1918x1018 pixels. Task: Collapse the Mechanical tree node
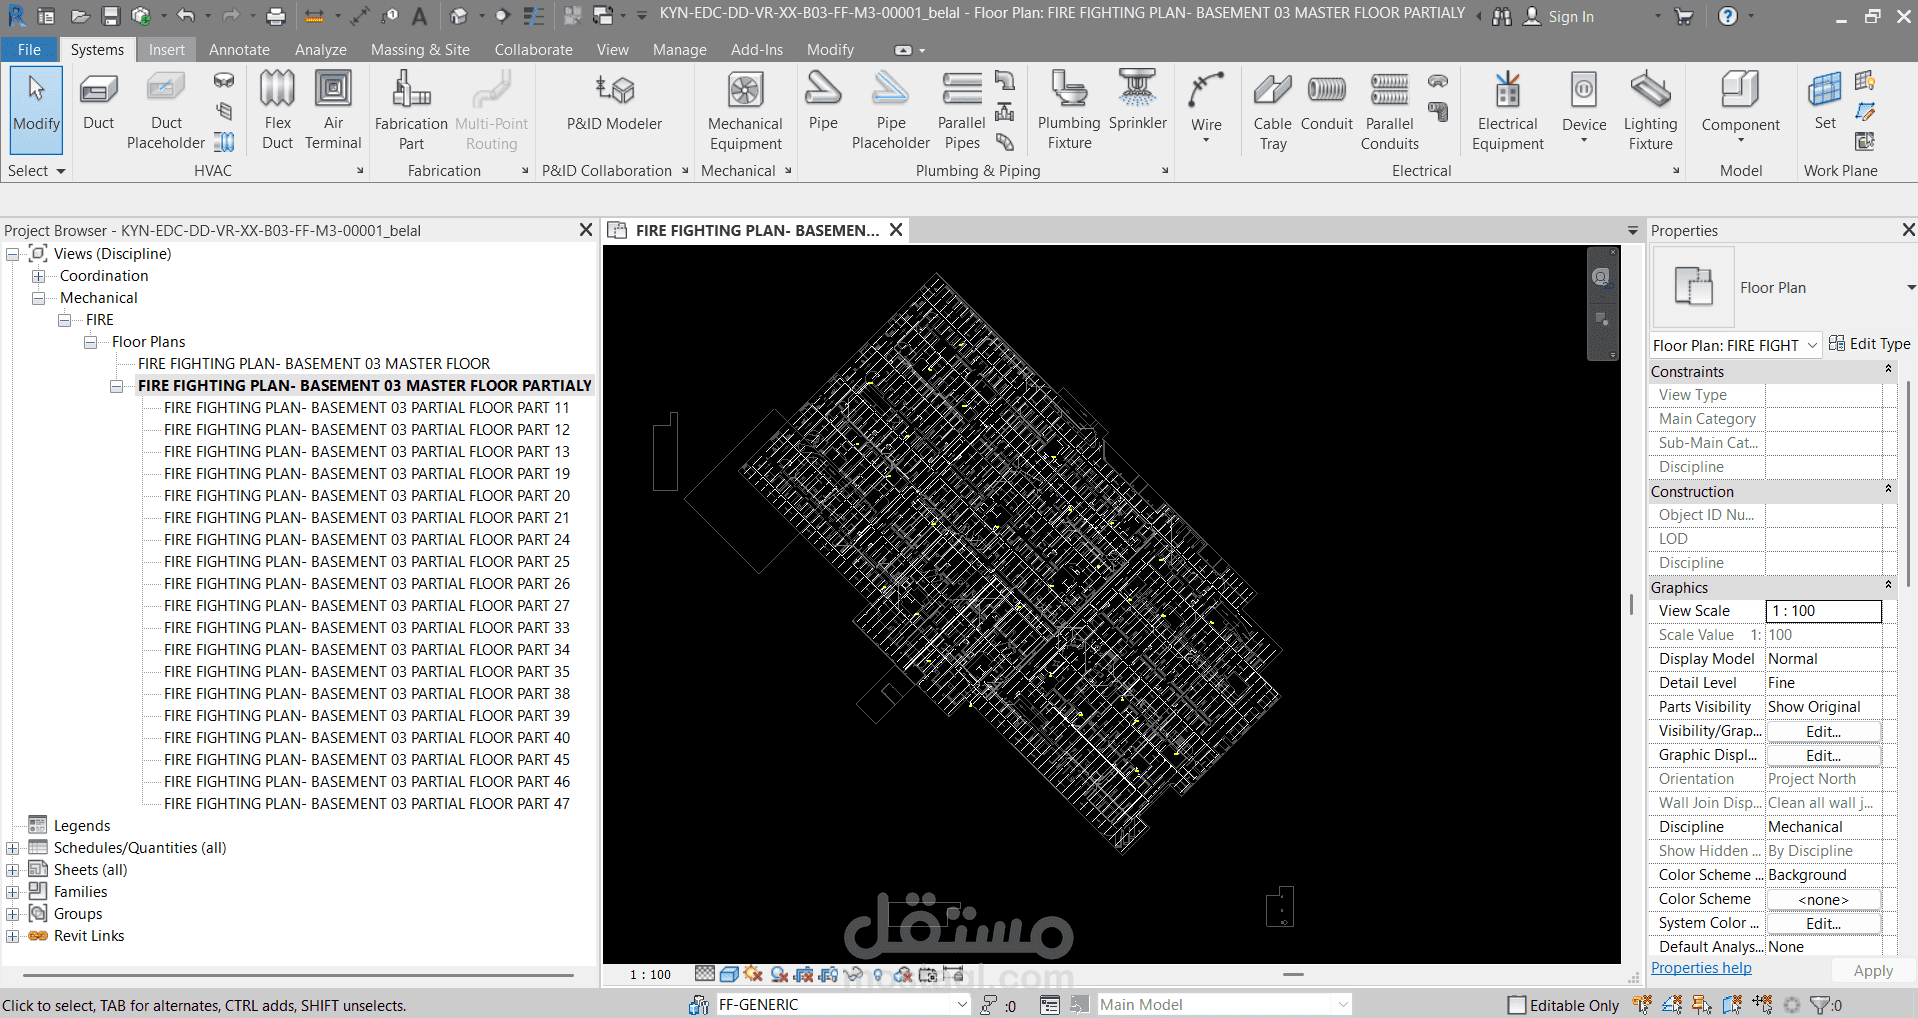click(x=39, y=298)
